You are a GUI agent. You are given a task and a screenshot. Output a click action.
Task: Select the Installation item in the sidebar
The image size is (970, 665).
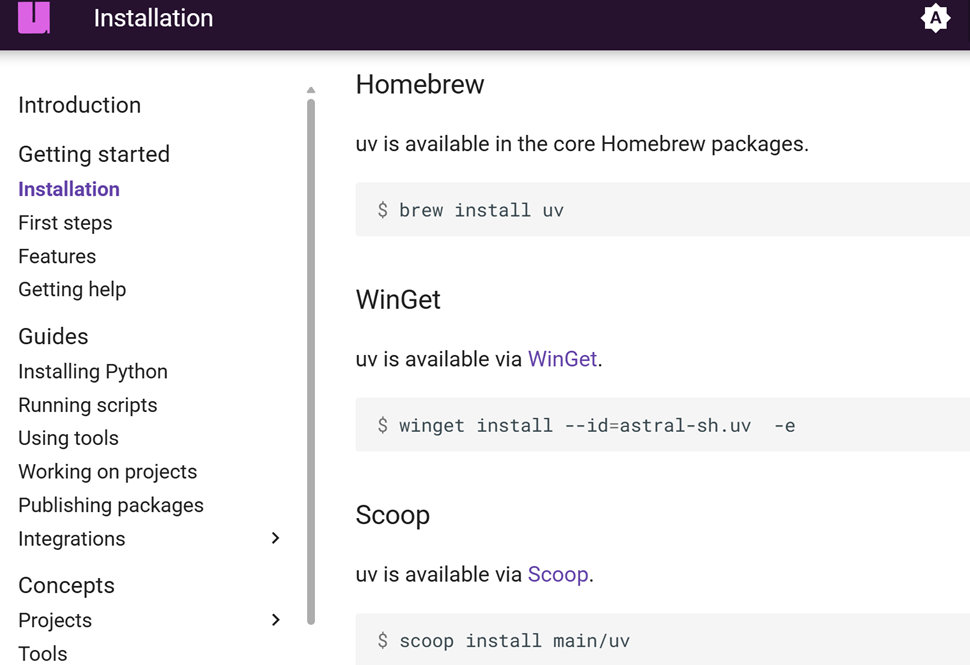point(68,189)
